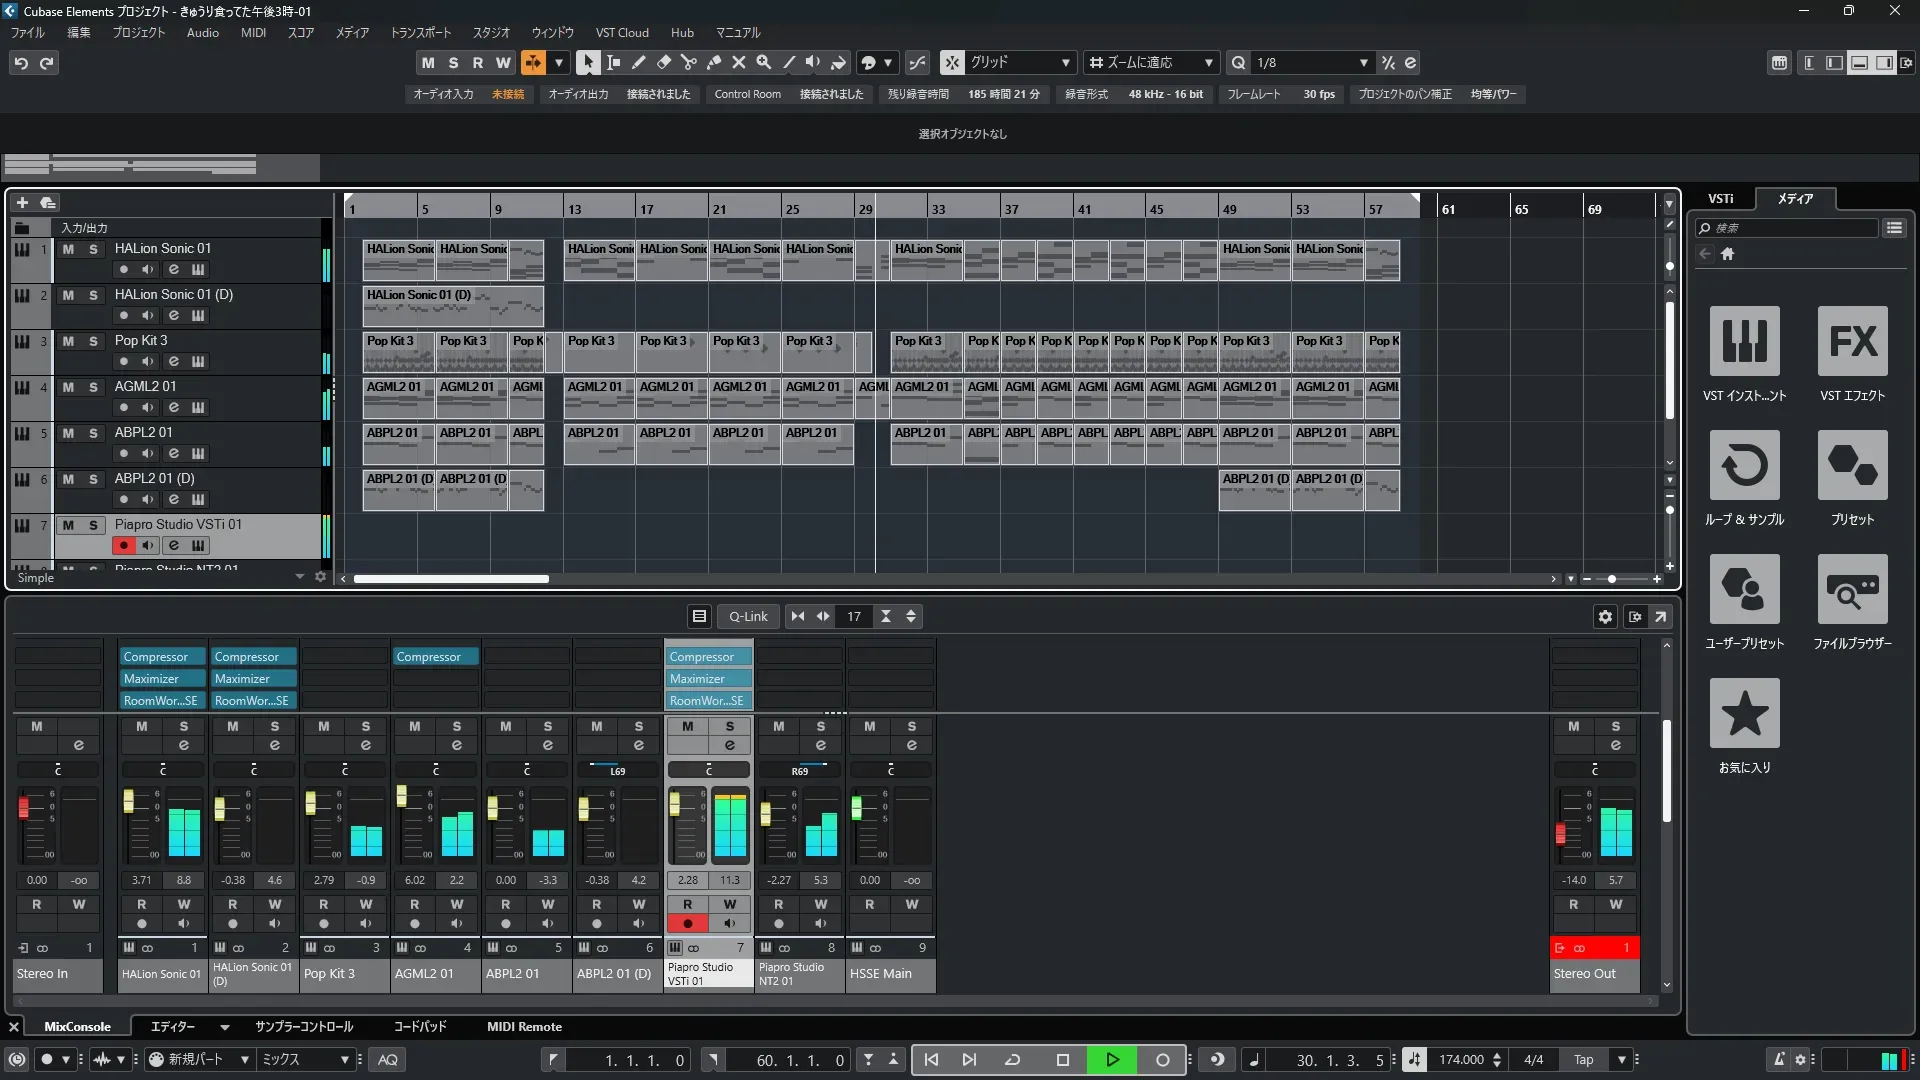The width and height of the screenshot is (1920, 1080).
Task: Select the Zoom magnifier tool
Action: pos(764,62)
